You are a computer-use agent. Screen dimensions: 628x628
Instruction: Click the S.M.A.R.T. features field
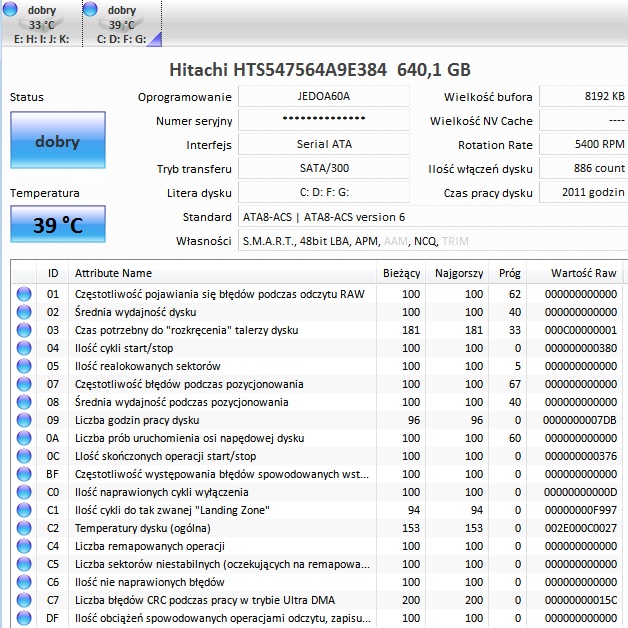pyautogui.click(x=433, y=241)
